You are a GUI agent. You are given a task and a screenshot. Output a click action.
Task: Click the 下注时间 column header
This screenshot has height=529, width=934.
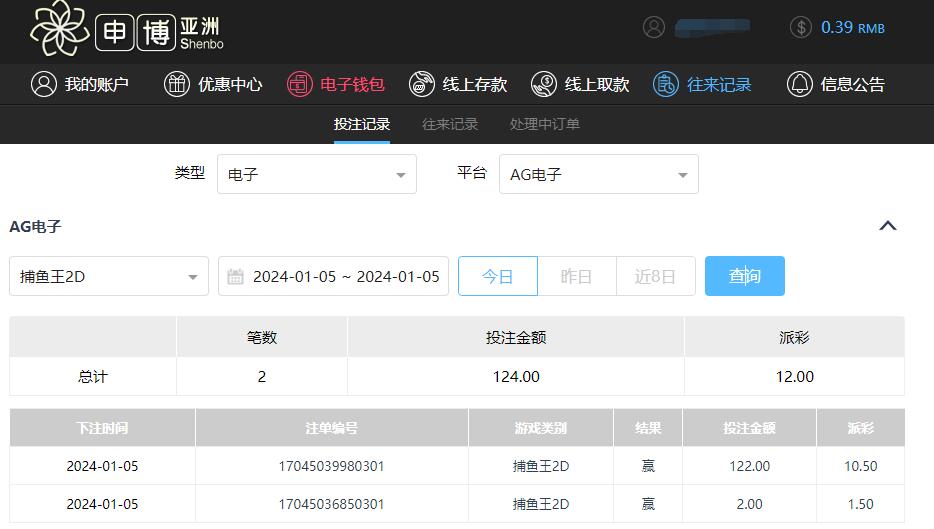102,428
